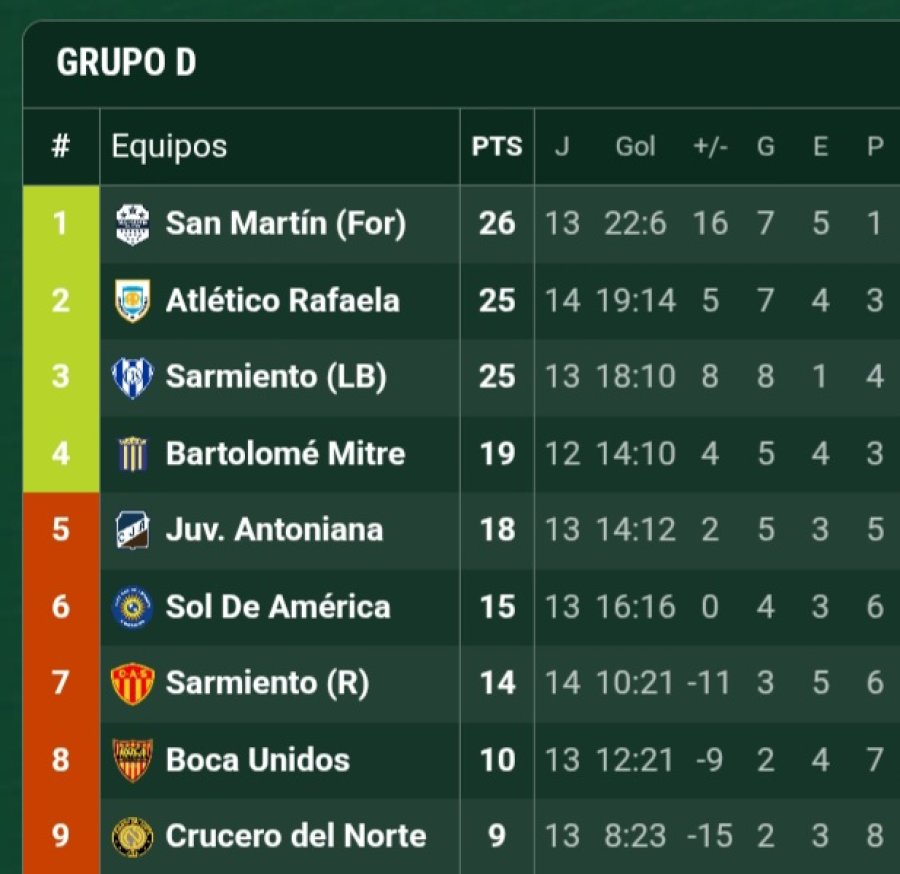Screen dimensions: 900x874
Task: Select Sol De América's 16:16 goals cell
Action: click(635, 607)
